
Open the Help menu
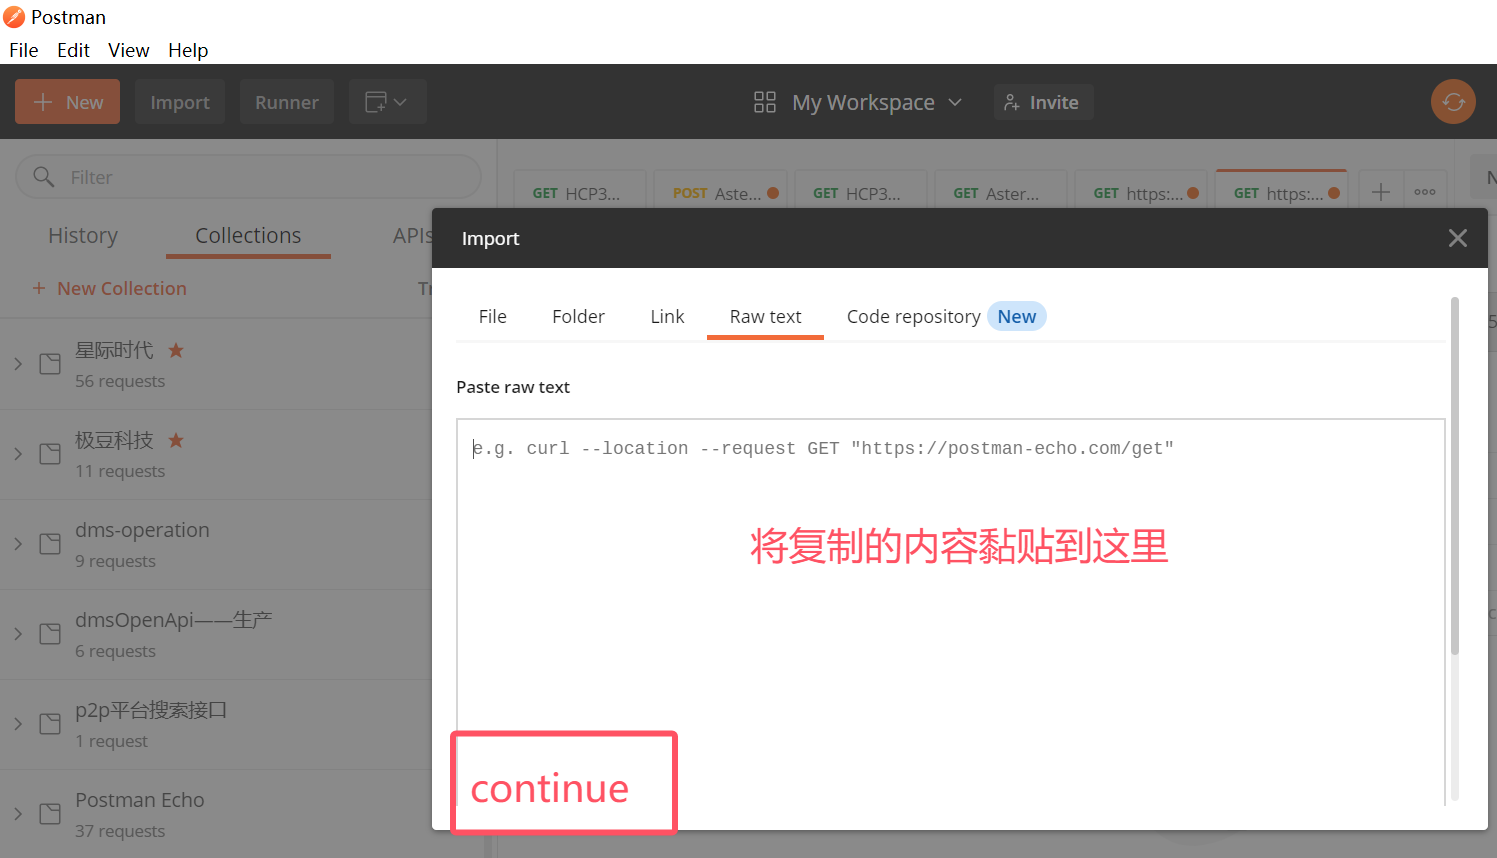tap(188, 50)
